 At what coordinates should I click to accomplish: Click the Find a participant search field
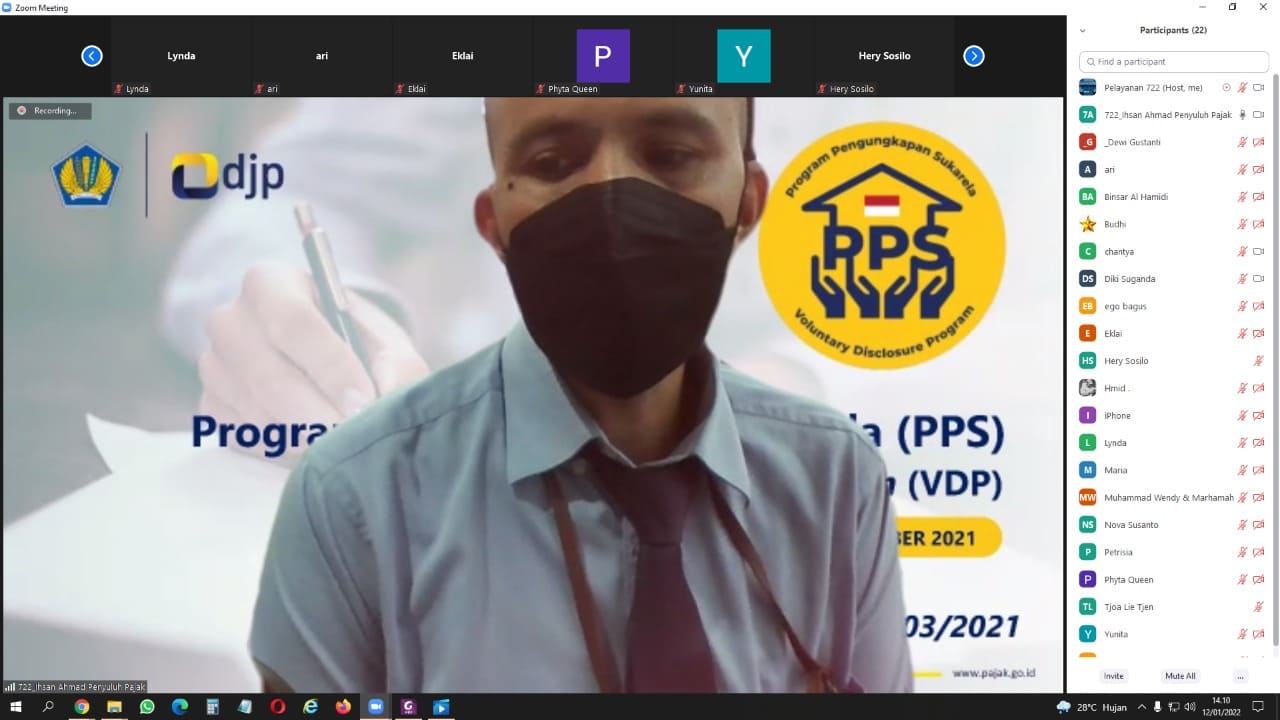point(1174,62)
